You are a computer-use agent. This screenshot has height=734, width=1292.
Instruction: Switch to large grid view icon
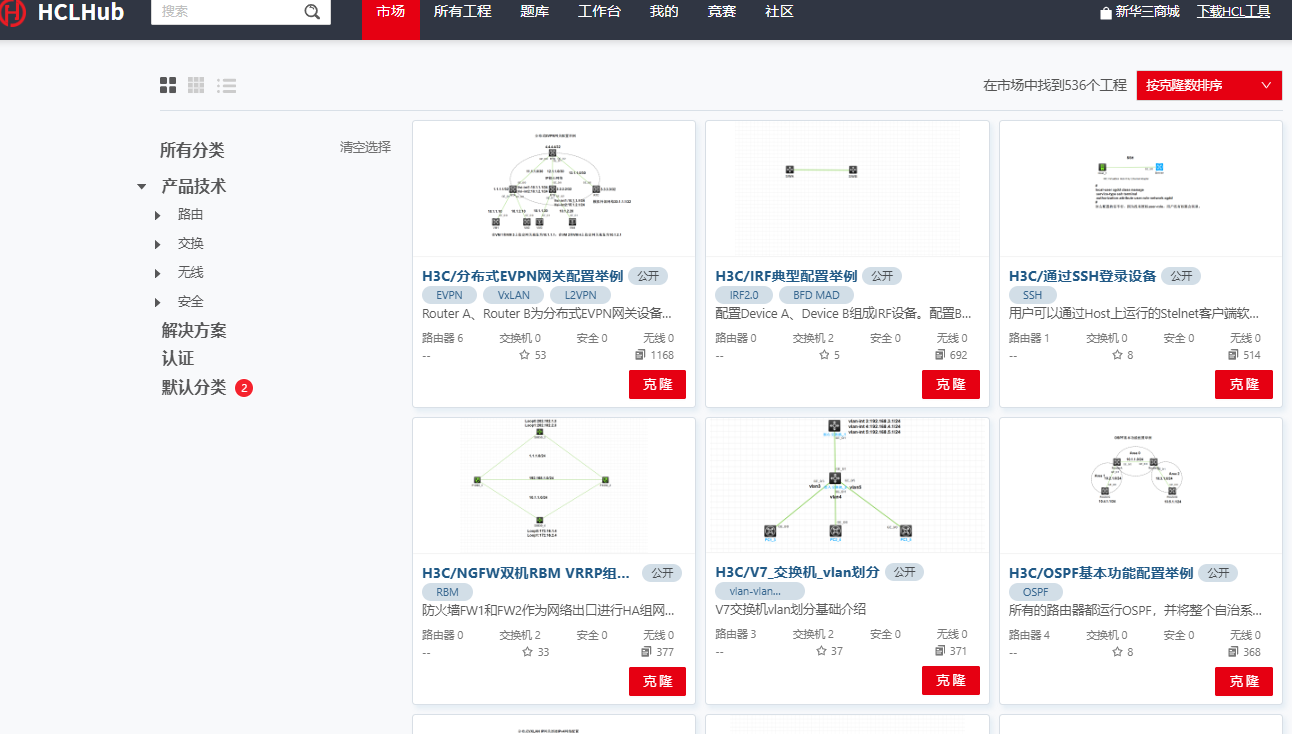tap(168, 86)
